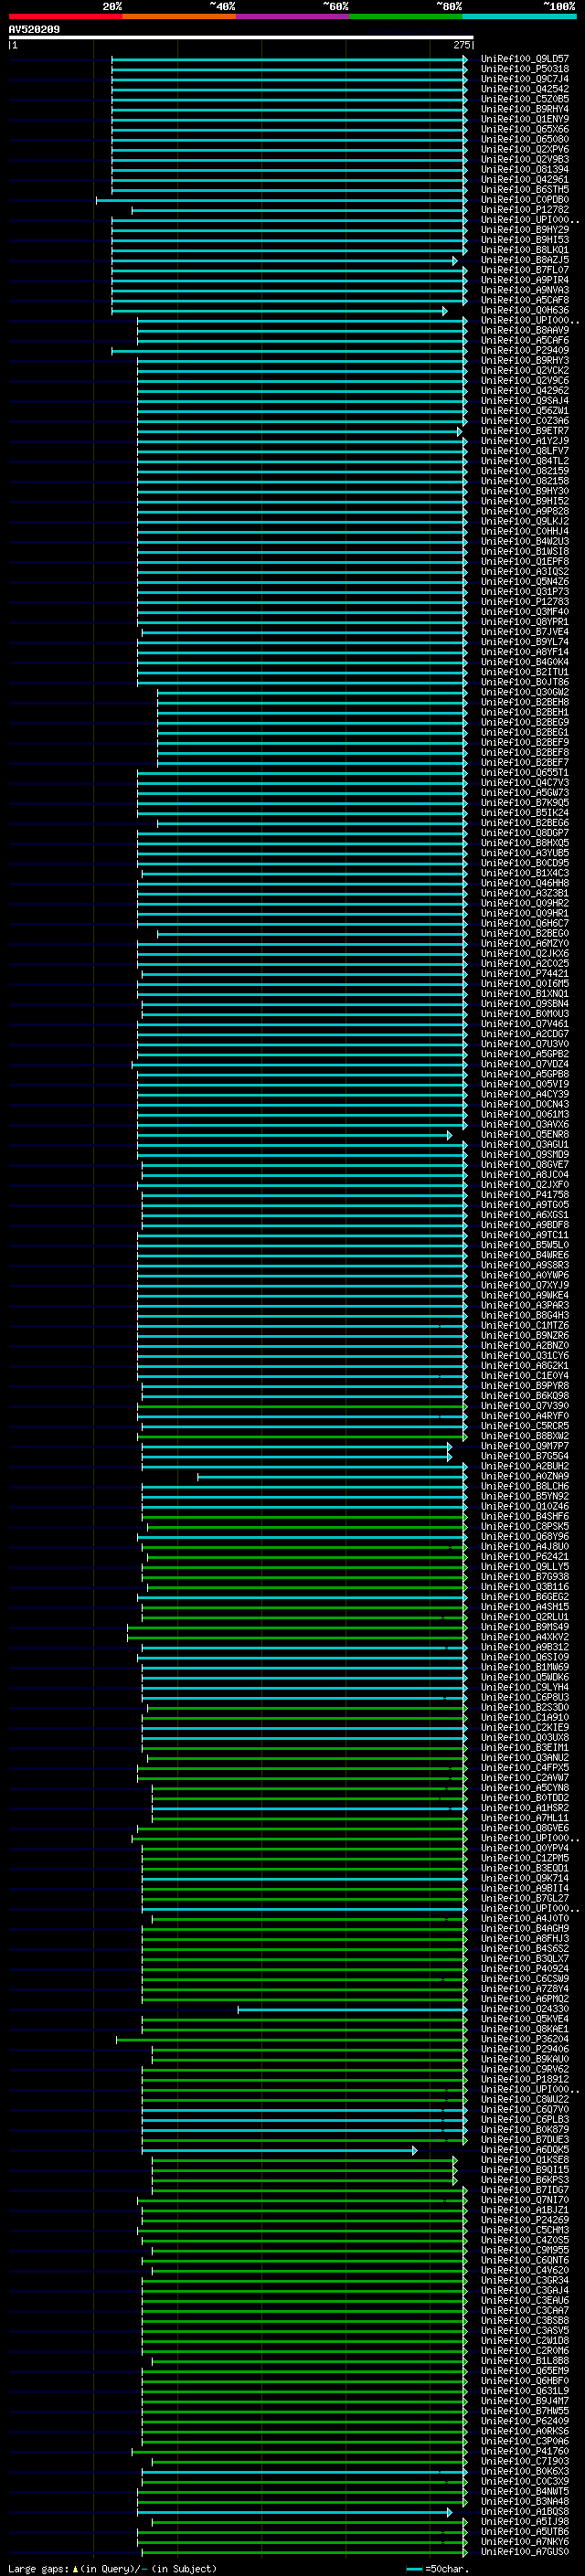Screen dimensions: 585x2576
Task: Select the UniRef100_A6DQK5 label
Action: 524,2150
